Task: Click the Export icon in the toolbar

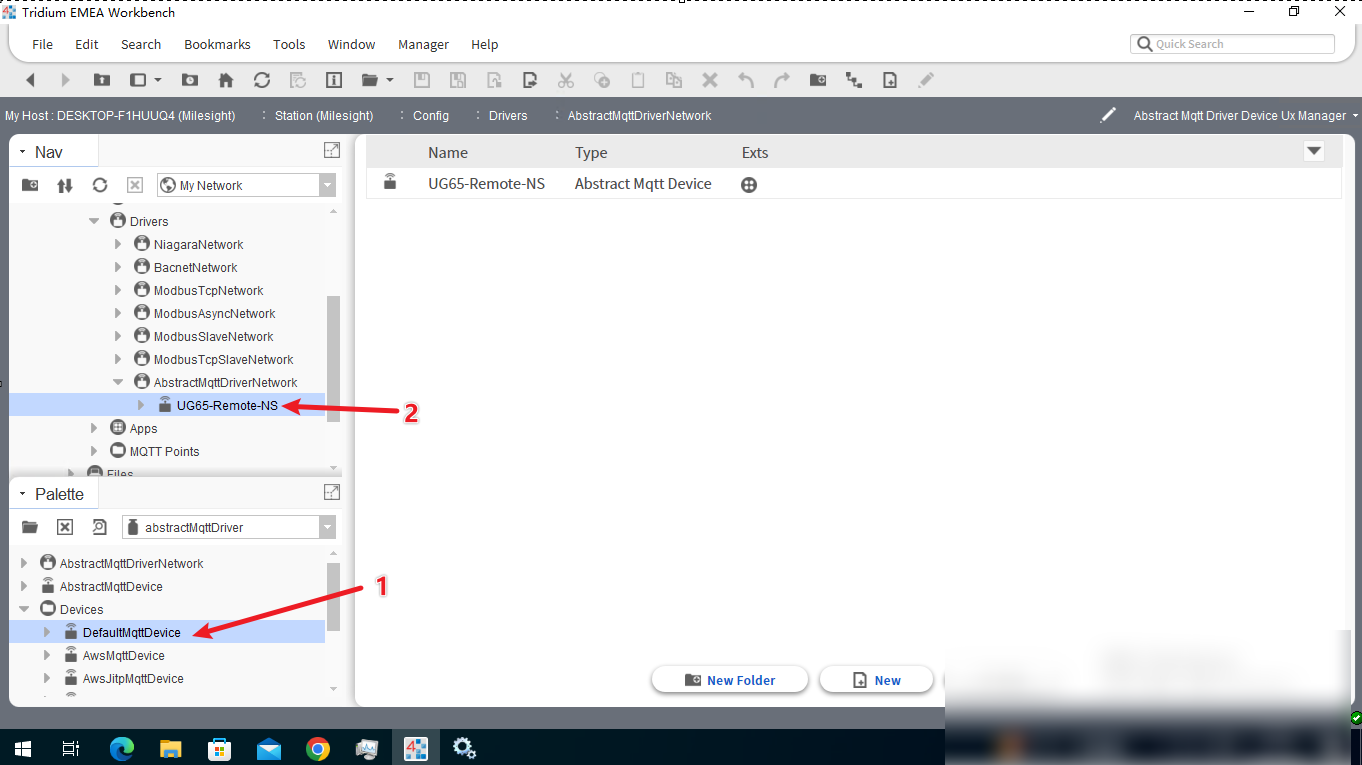Action: (x=530, y=80)
